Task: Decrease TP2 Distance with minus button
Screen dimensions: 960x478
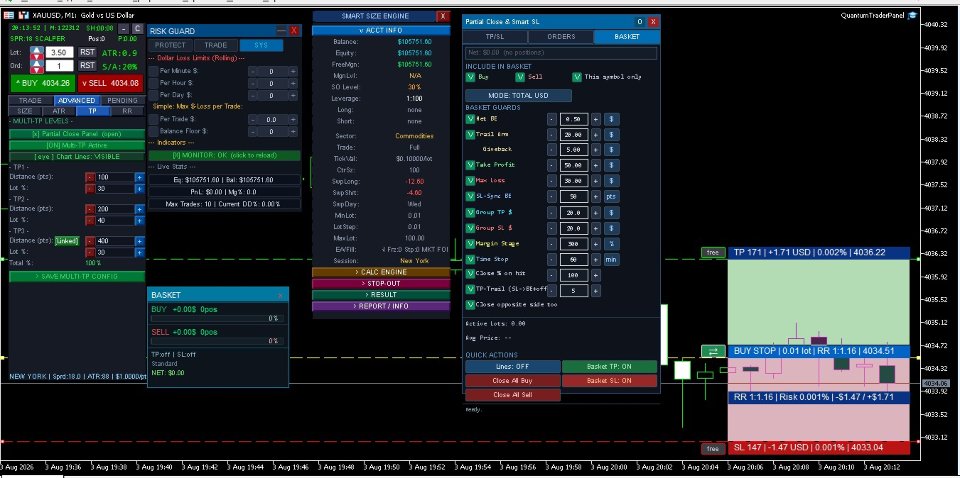Action: [x=90, y=209]
